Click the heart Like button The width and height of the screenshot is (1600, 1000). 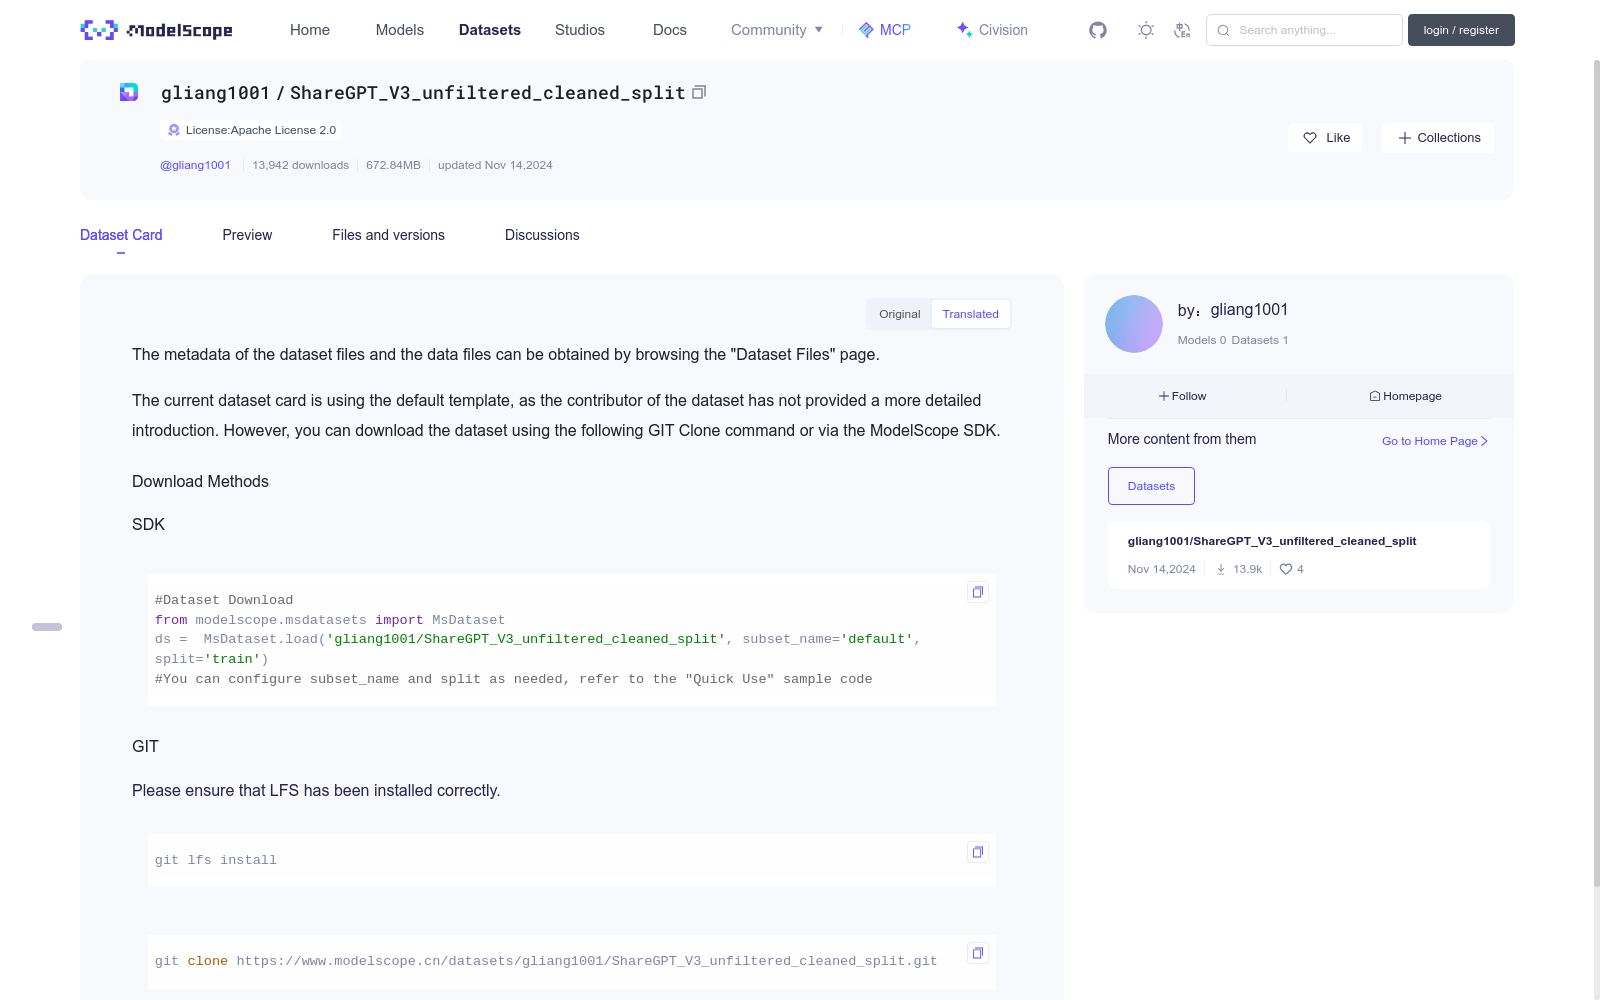pyautogui.click(x=1326, y=138)
